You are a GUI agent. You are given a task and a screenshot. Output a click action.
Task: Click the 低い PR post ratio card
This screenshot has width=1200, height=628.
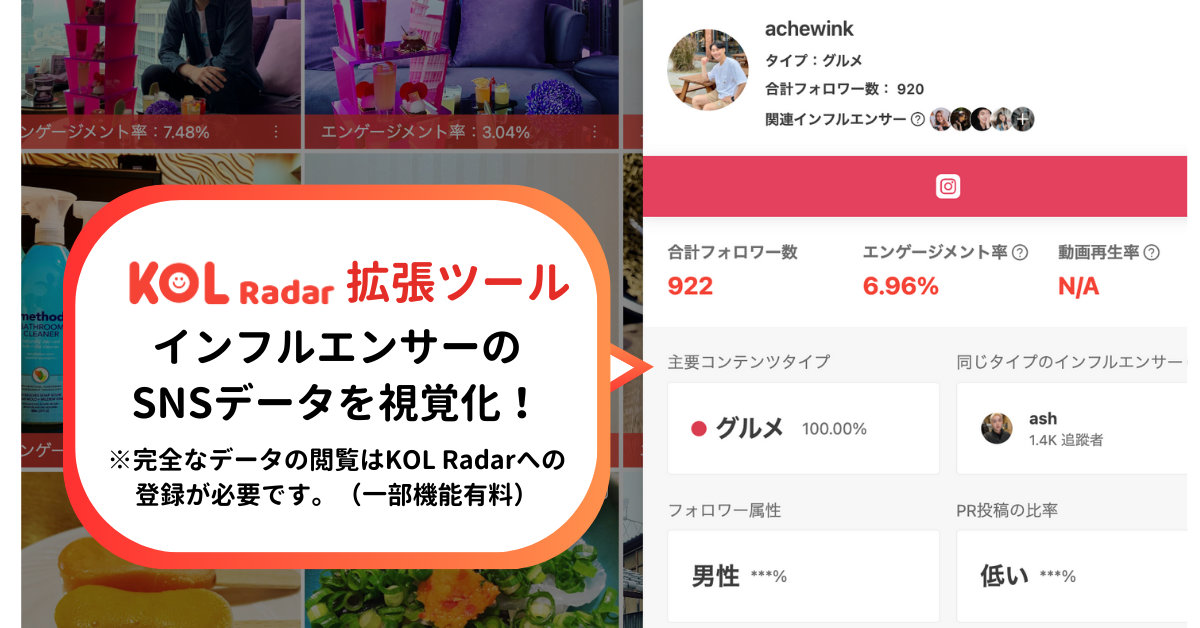point(1073,576)
